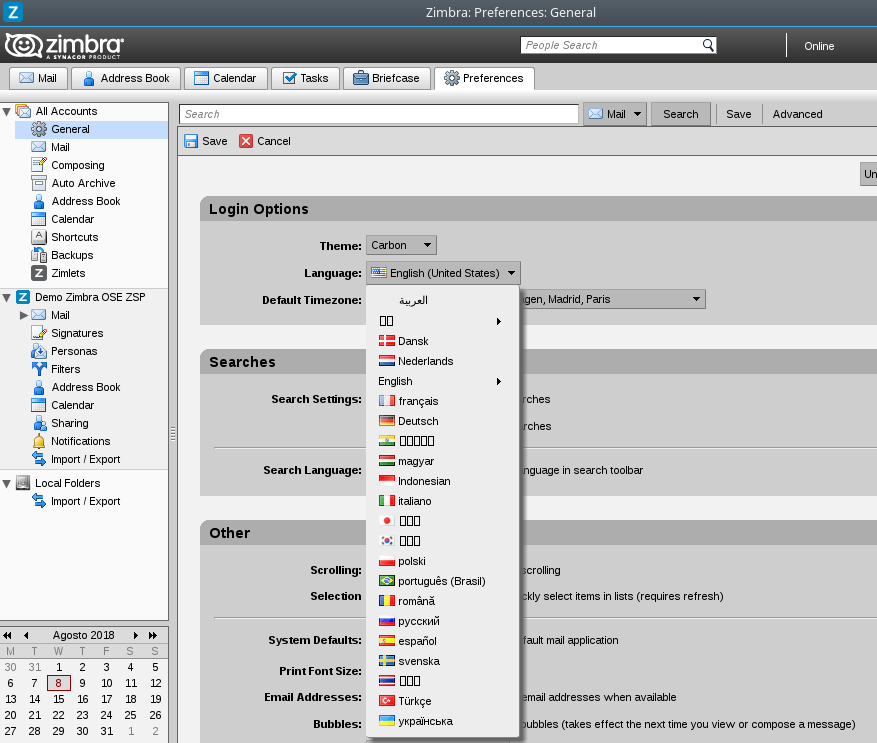Select Address Book under All Accounts

pyautogui.click(x=86, y=201)
